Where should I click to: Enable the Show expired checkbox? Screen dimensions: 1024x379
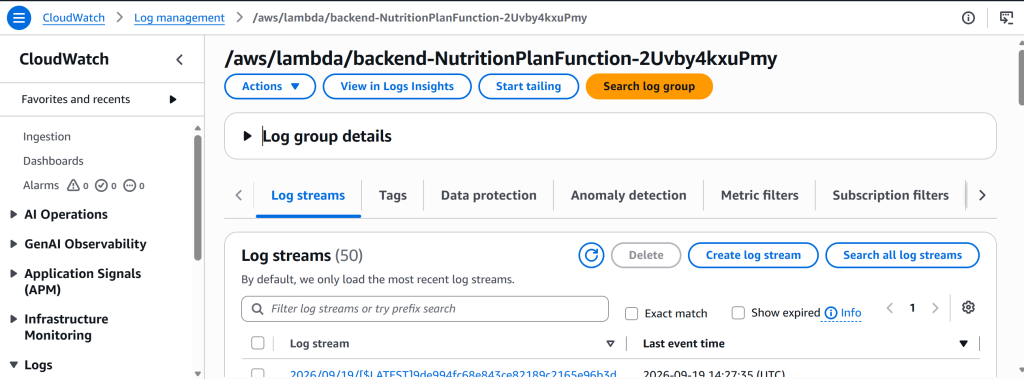click(x=738, y=313)
